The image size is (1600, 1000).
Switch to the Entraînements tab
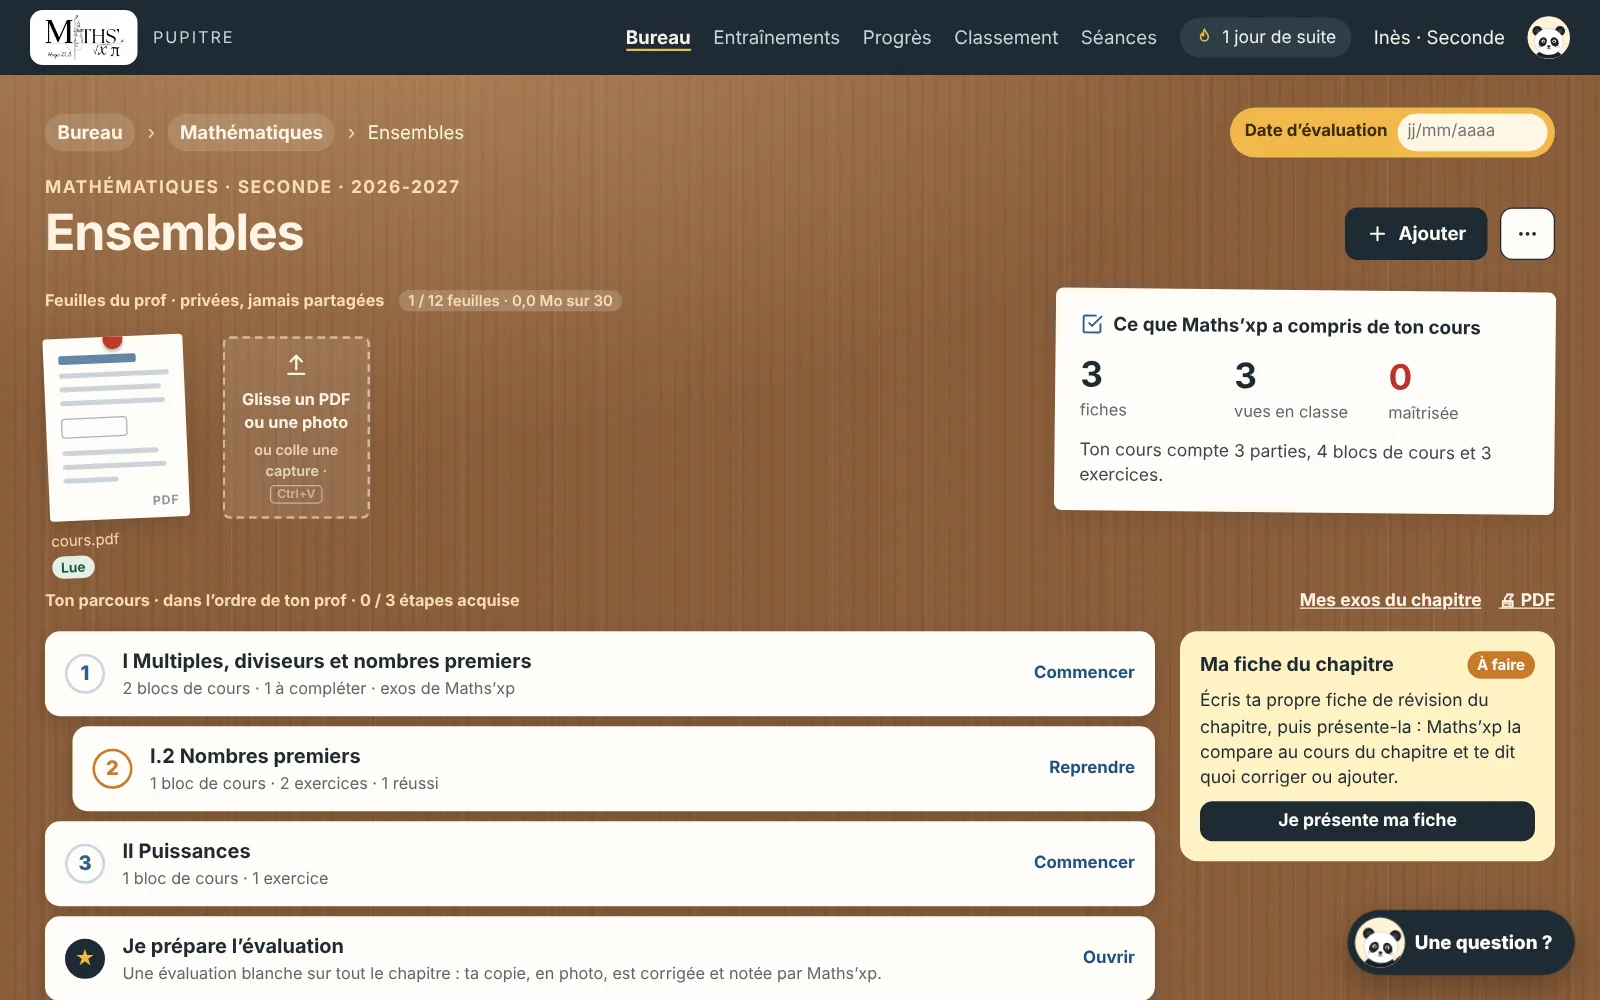tap(776, 37)
